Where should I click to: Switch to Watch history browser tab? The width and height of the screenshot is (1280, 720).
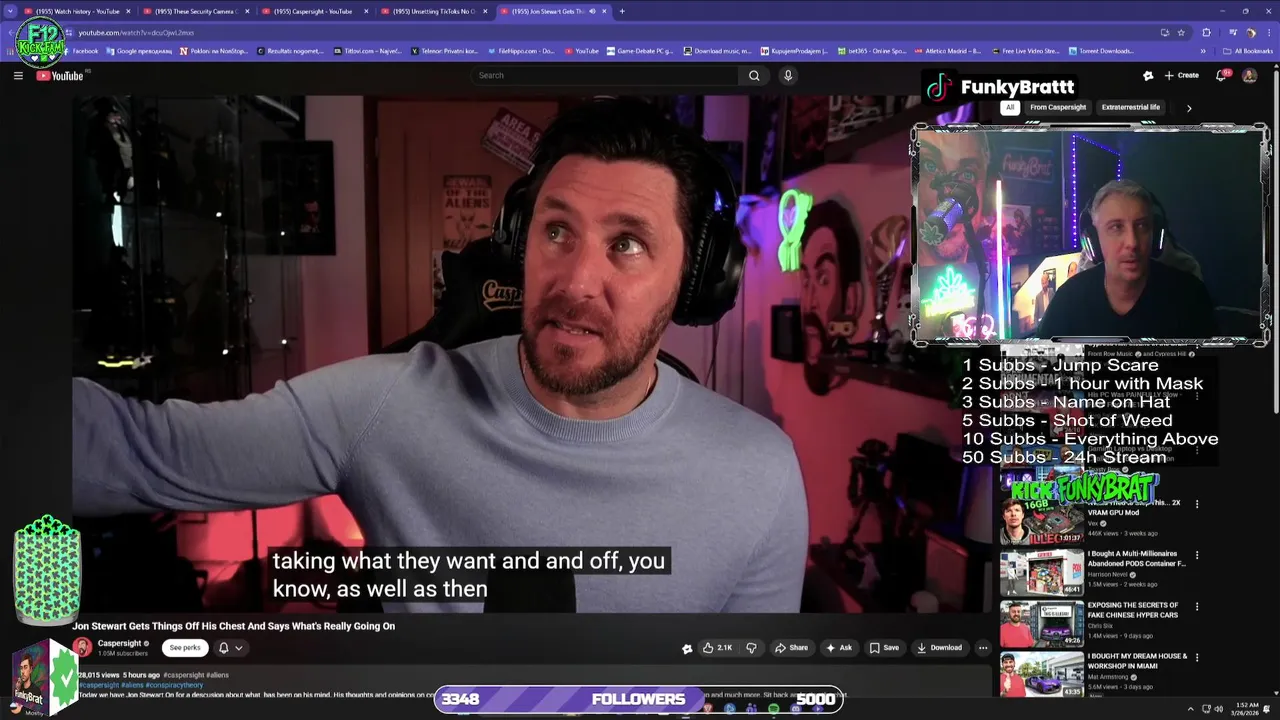click(78, 11)
